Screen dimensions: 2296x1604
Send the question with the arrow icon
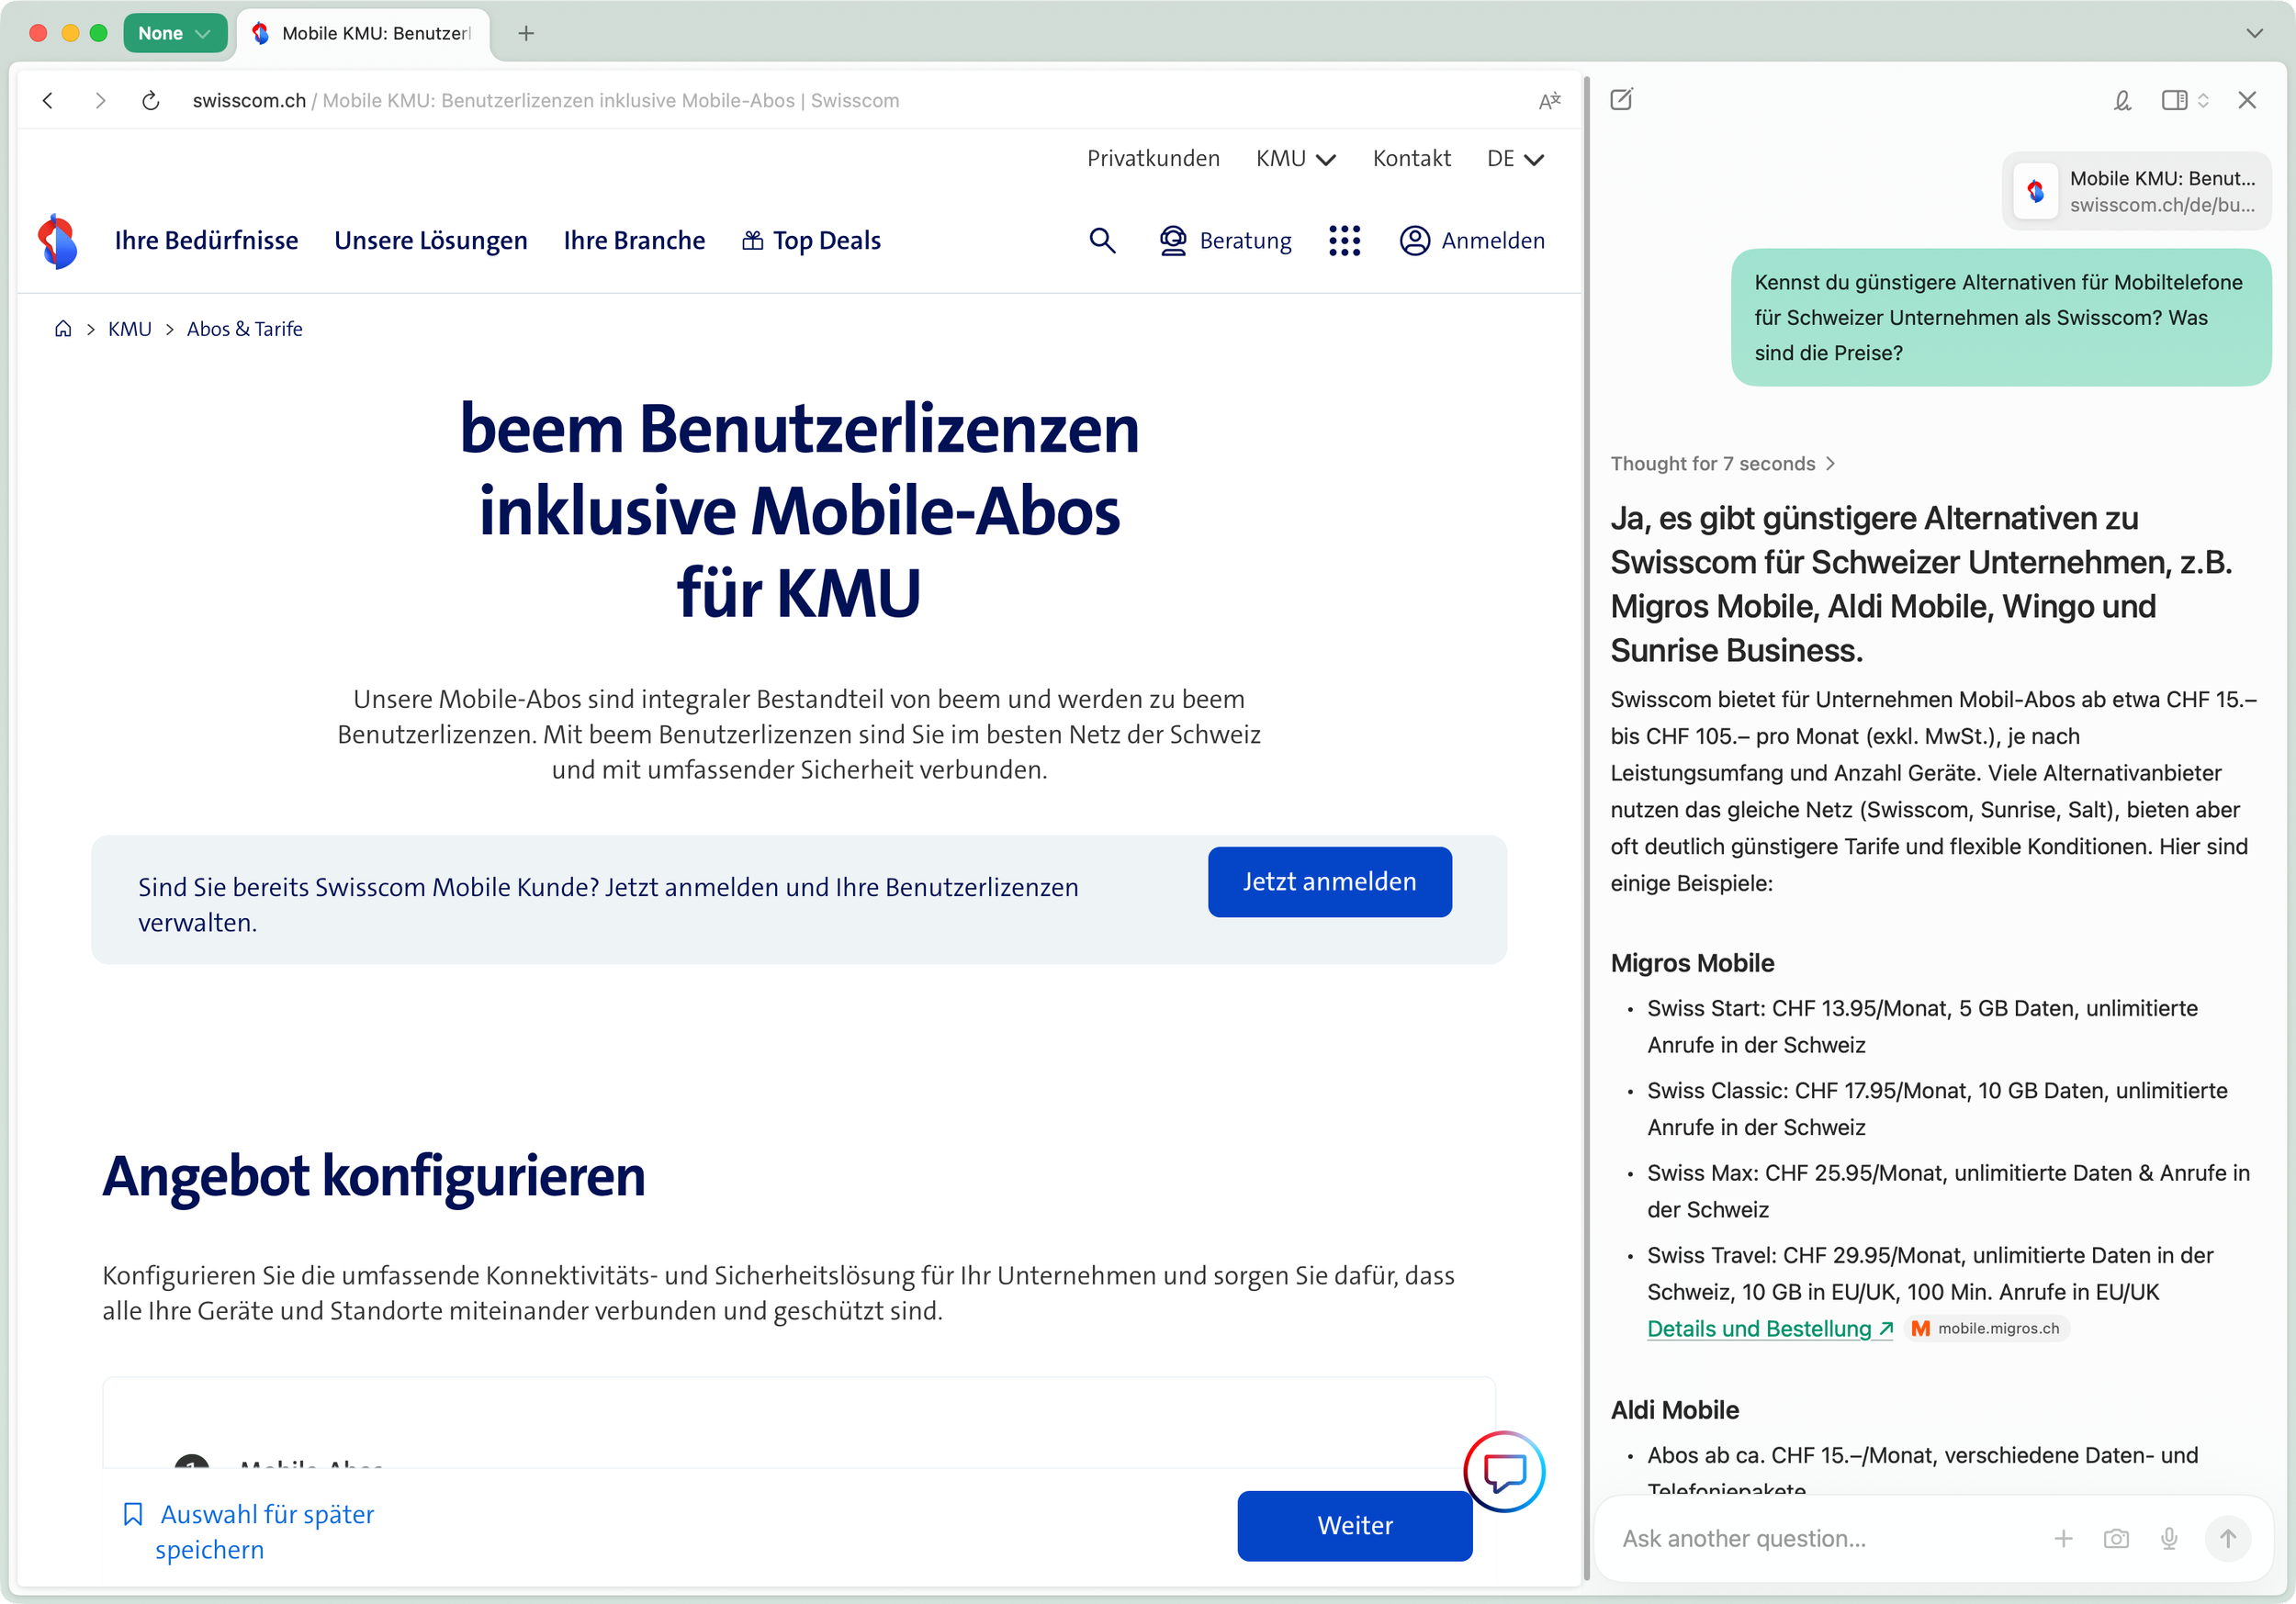tap(2228, 1538)
